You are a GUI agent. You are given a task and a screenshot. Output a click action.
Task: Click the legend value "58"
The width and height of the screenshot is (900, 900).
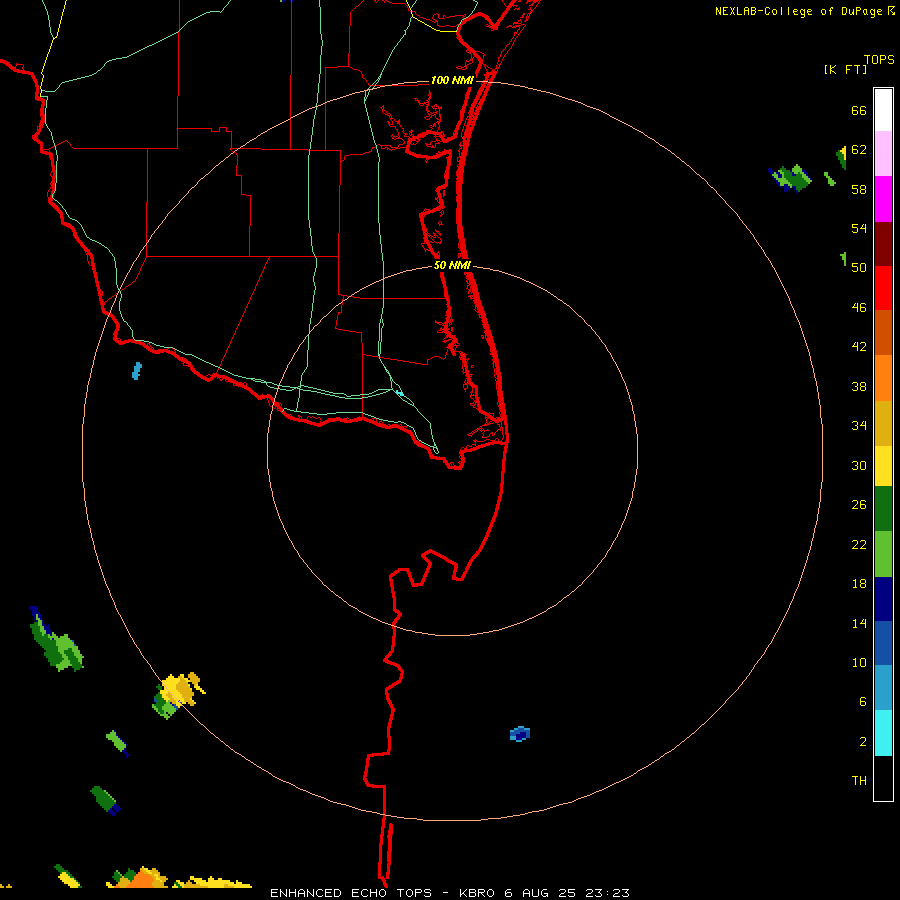pos(859,189)
